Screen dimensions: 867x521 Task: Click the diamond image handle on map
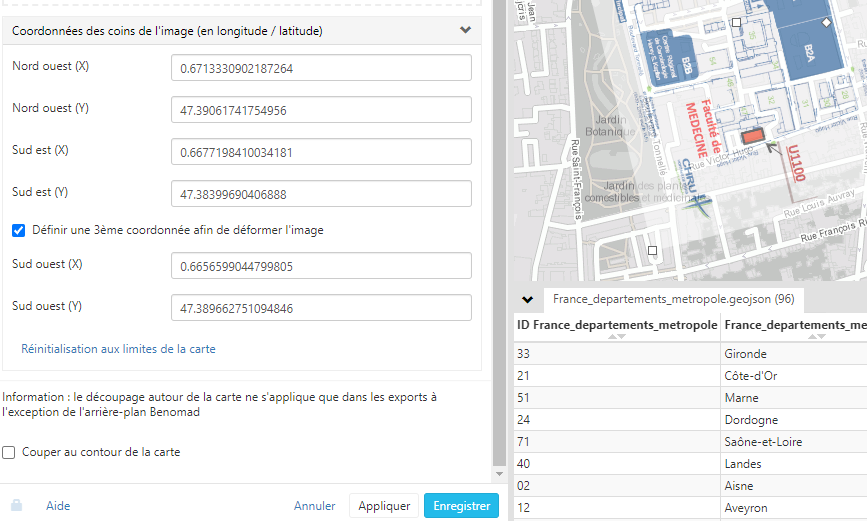826,23
